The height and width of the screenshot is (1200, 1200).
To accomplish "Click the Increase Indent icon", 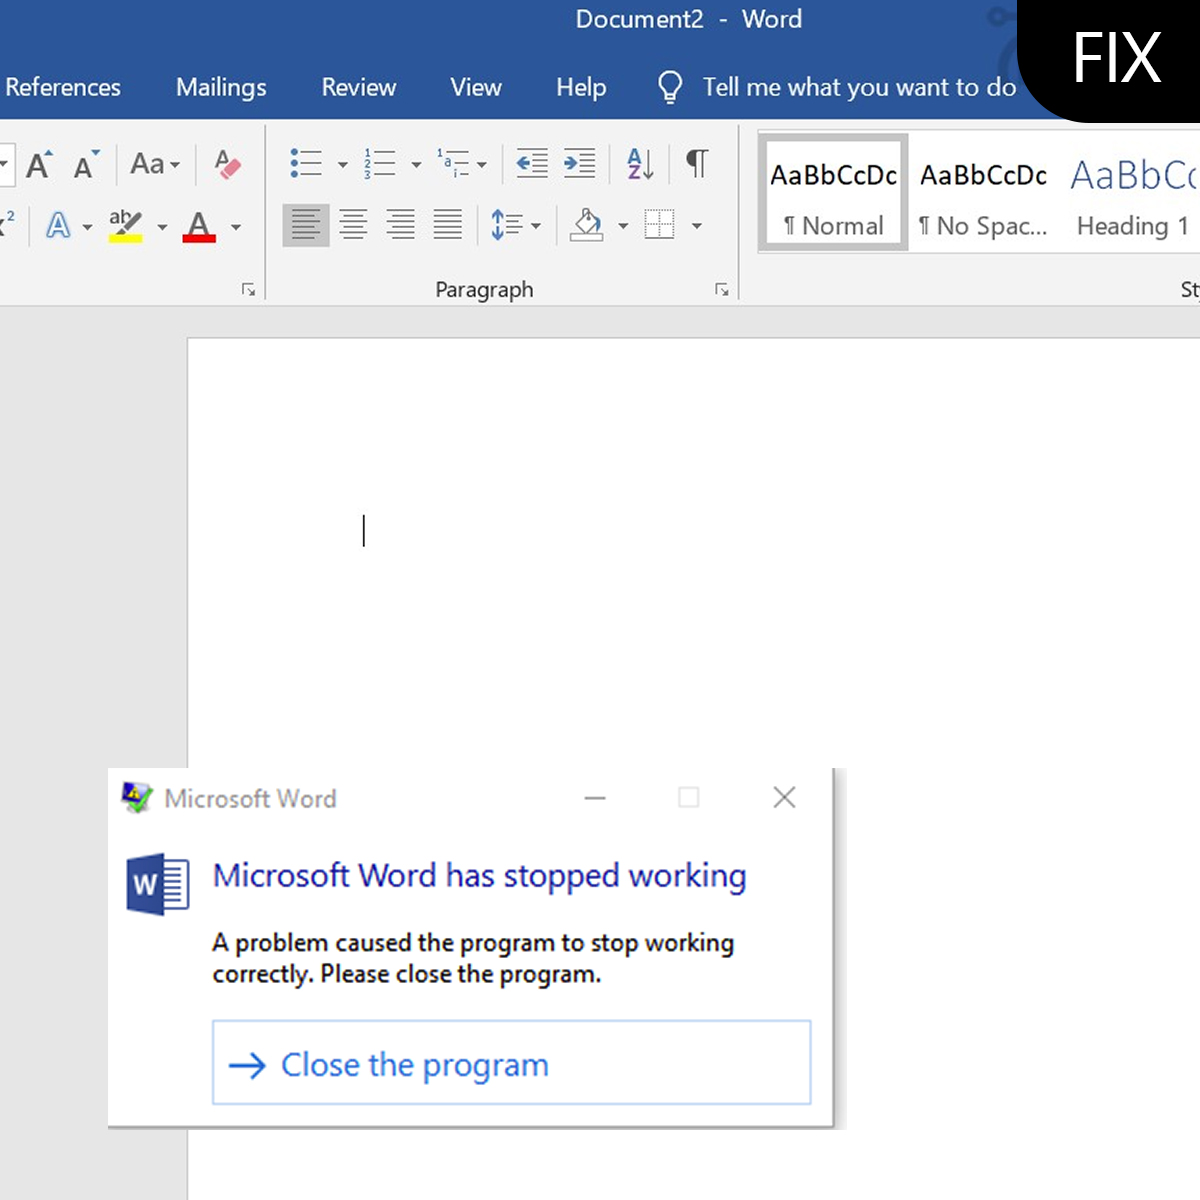I will tap(580, 163).
